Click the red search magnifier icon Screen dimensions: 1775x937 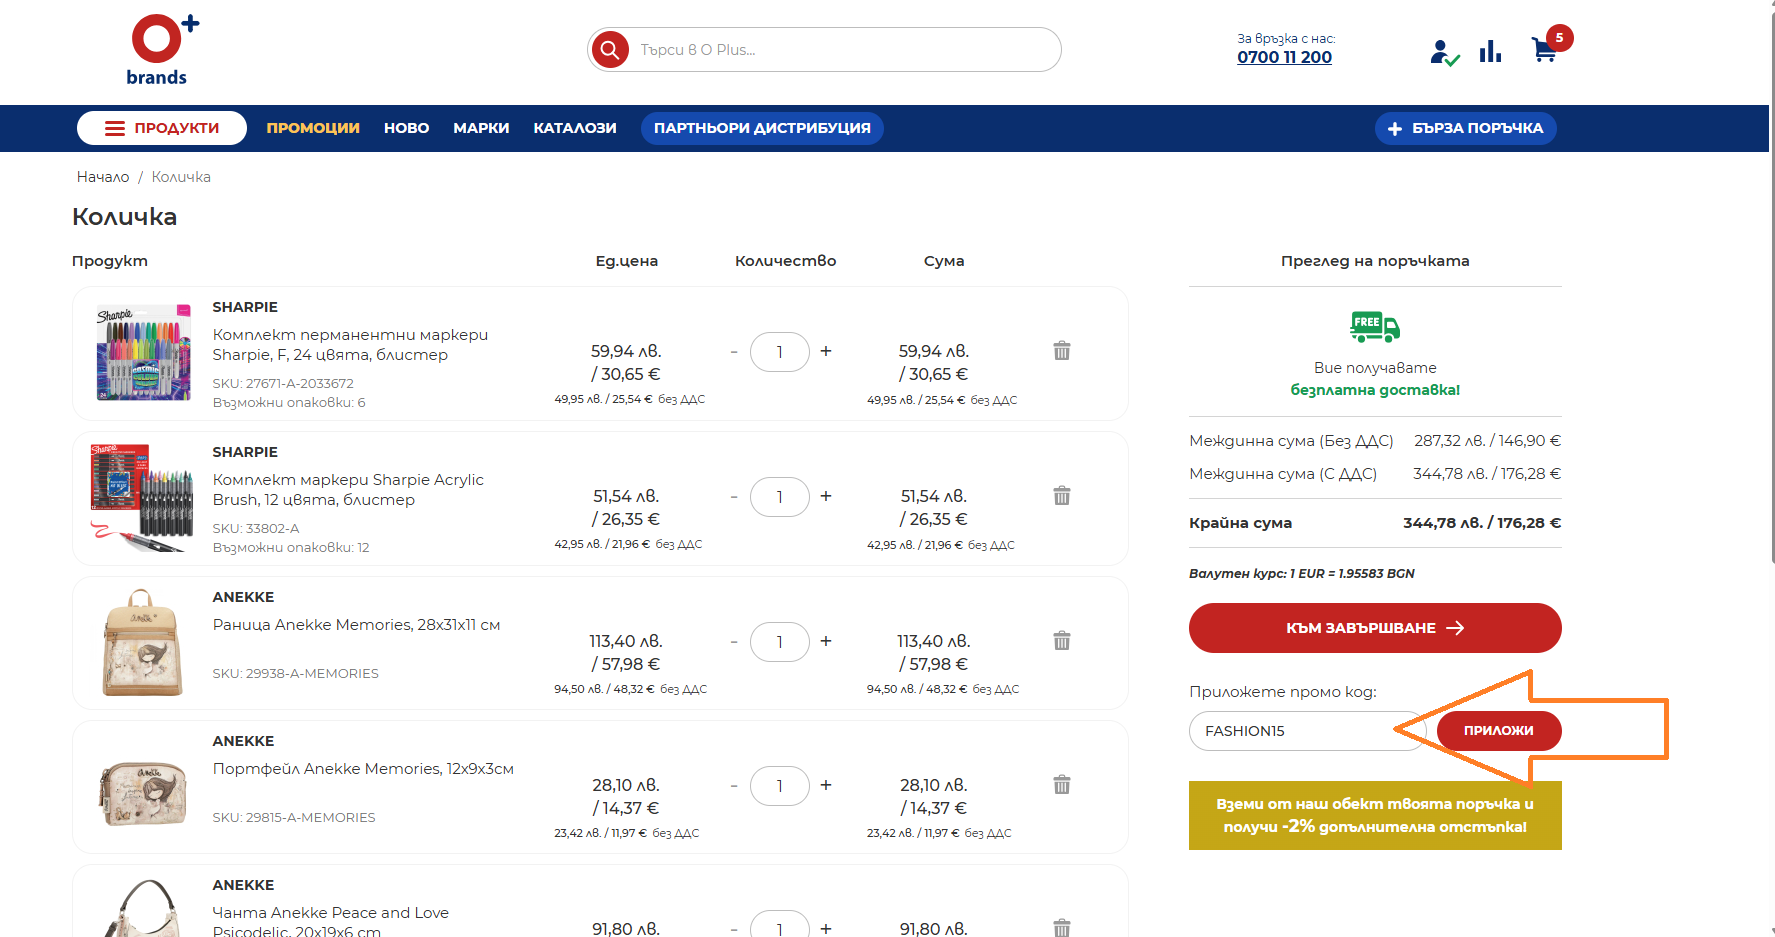pos(610,49)
